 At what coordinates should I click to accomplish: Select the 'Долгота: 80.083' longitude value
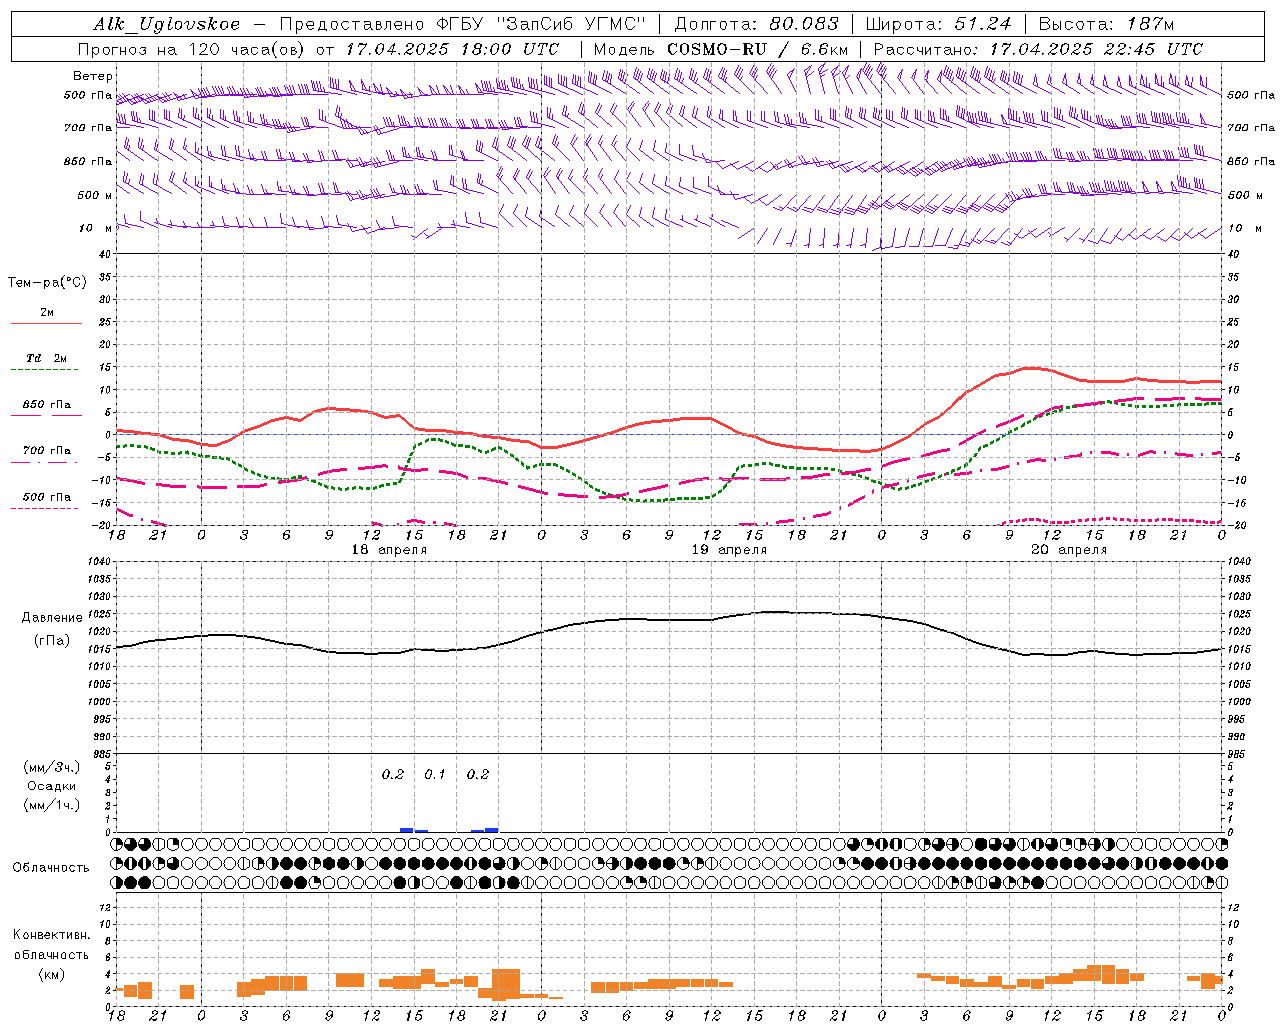[755, 24]
